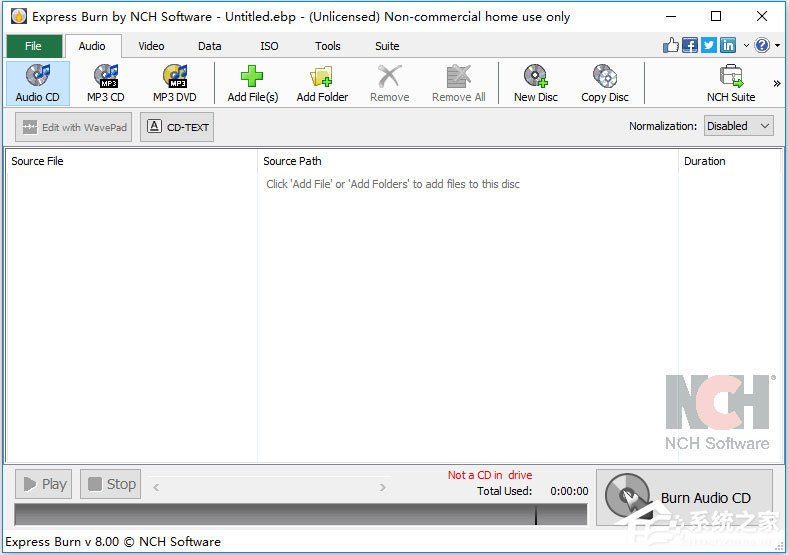Click the Total Used 0:00:00 value
Screen dimensions: 789x555
(x=569, y=491)
